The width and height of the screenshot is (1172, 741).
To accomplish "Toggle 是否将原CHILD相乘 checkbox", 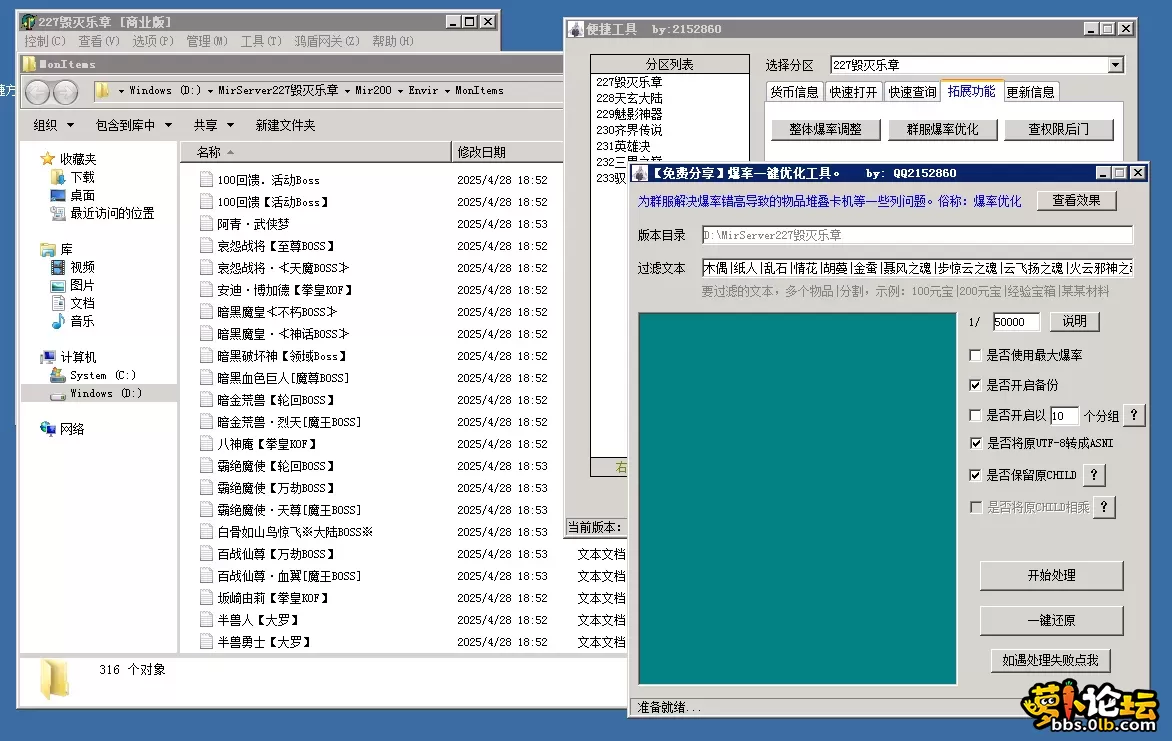I will 975,507.
